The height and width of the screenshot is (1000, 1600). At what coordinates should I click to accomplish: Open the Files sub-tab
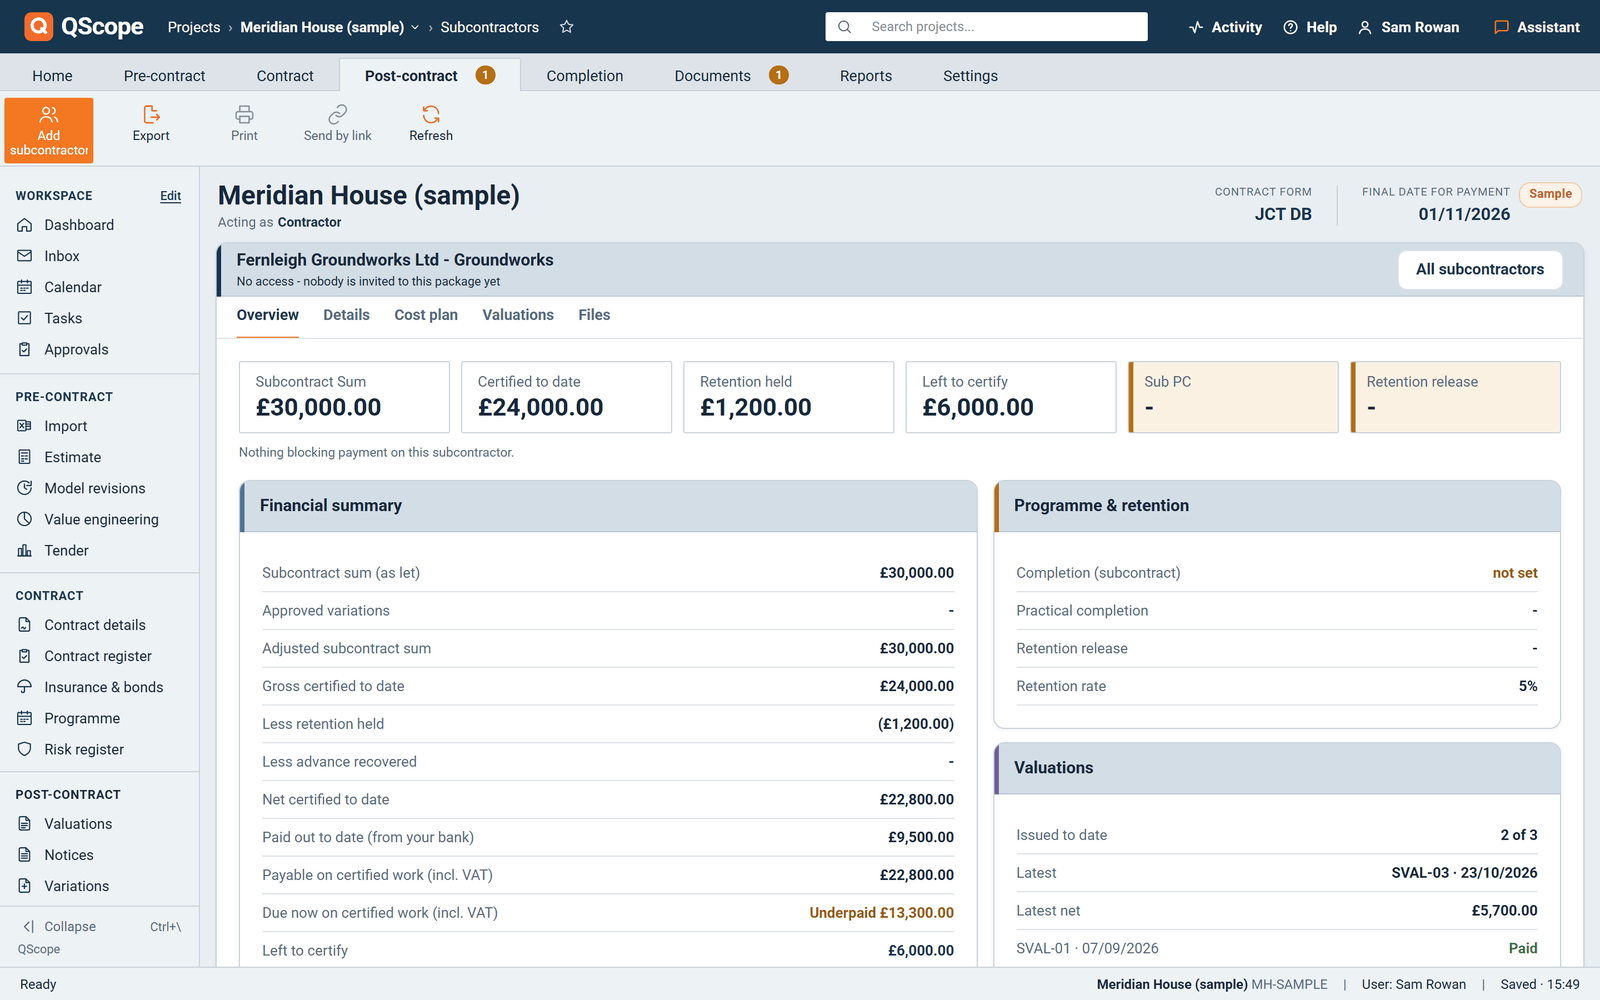coord(594,315)
